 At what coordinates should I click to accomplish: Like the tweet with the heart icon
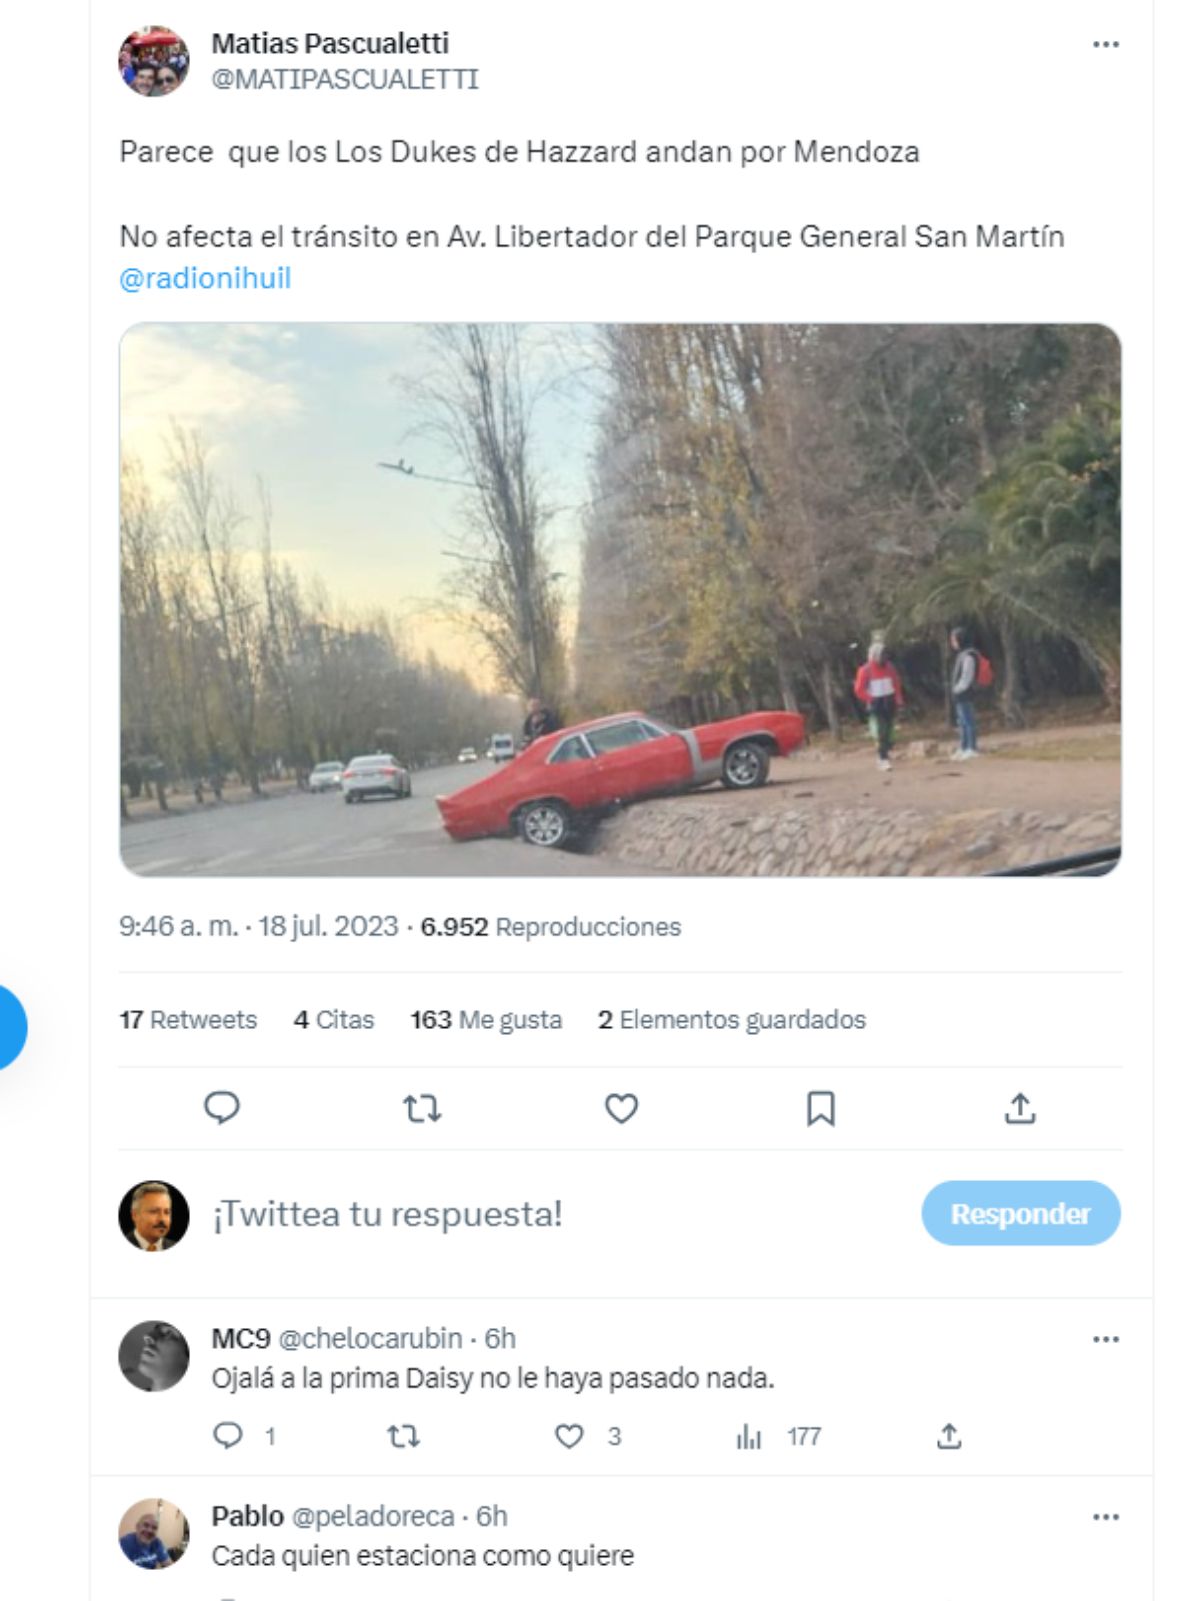621,1108
